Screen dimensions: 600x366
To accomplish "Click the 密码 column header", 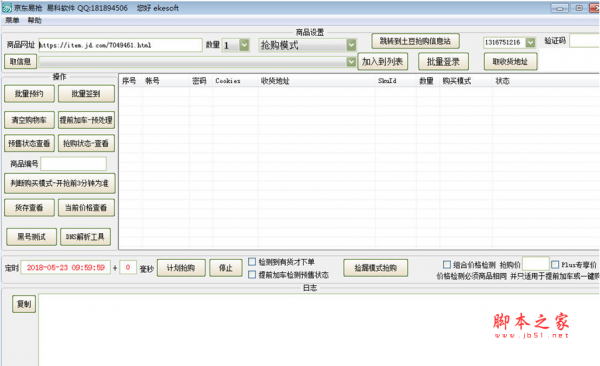I will click(x=201, y=81).
